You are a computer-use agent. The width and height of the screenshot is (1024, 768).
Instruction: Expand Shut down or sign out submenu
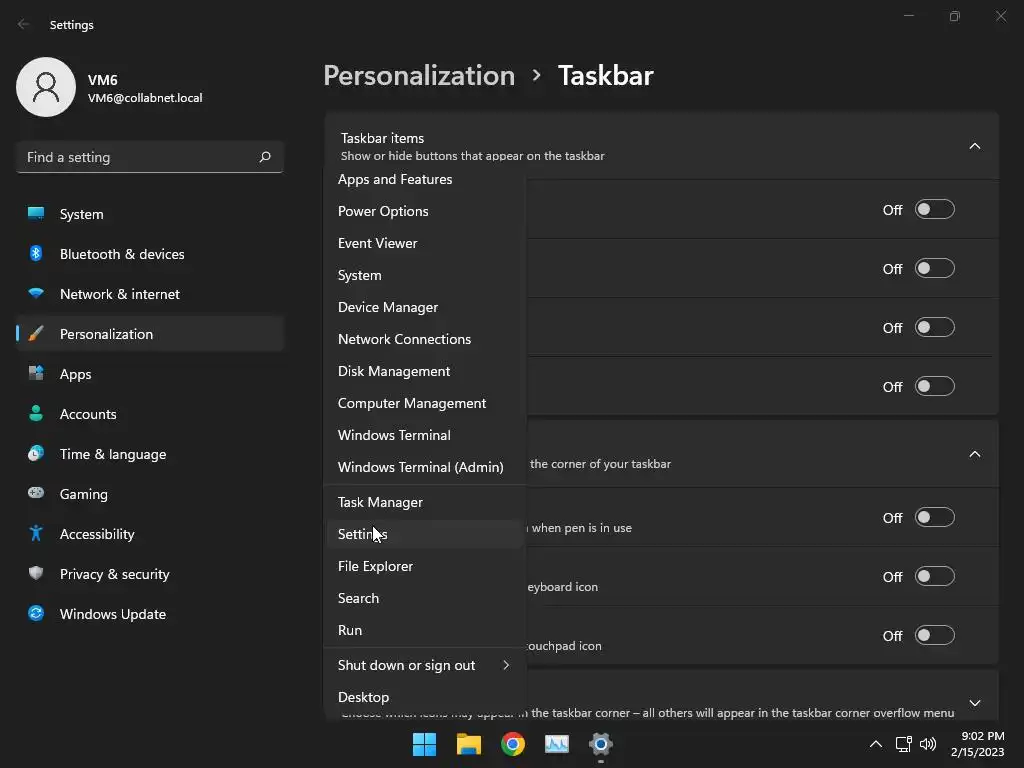pos(424,665)
